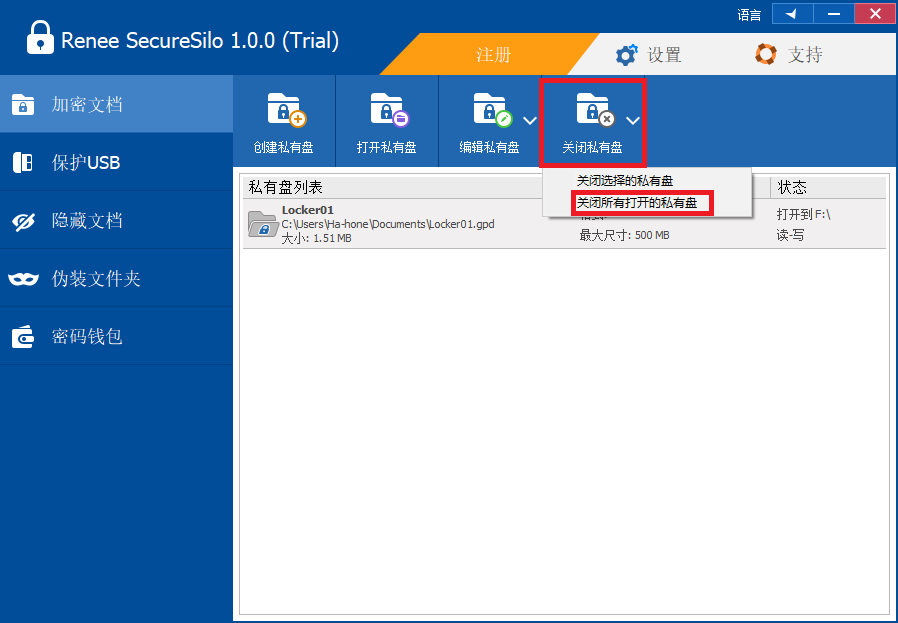
Task: Open the 支持 support tab
Action: point(789,55)
